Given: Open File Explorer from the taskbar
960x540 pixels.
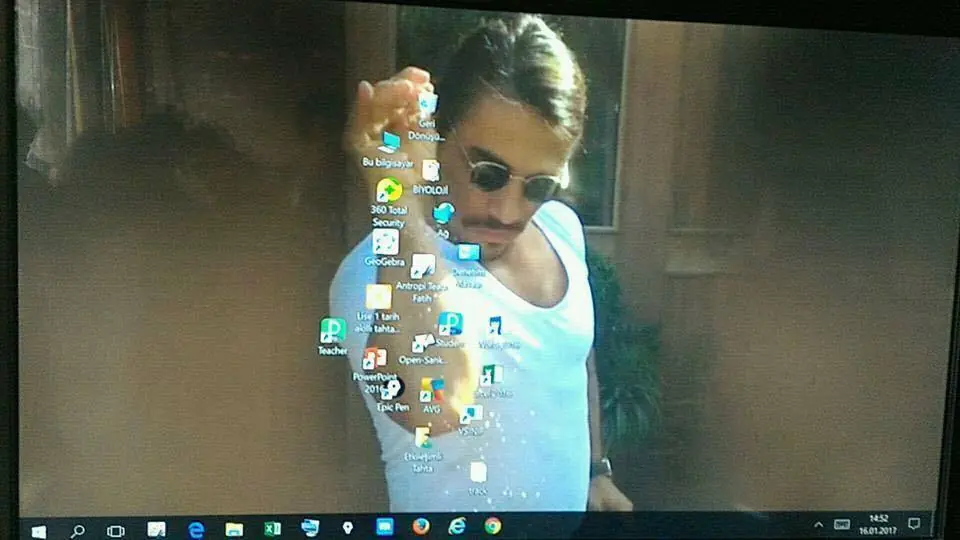Looking at the screenshot, I should [x=234, y=530].
